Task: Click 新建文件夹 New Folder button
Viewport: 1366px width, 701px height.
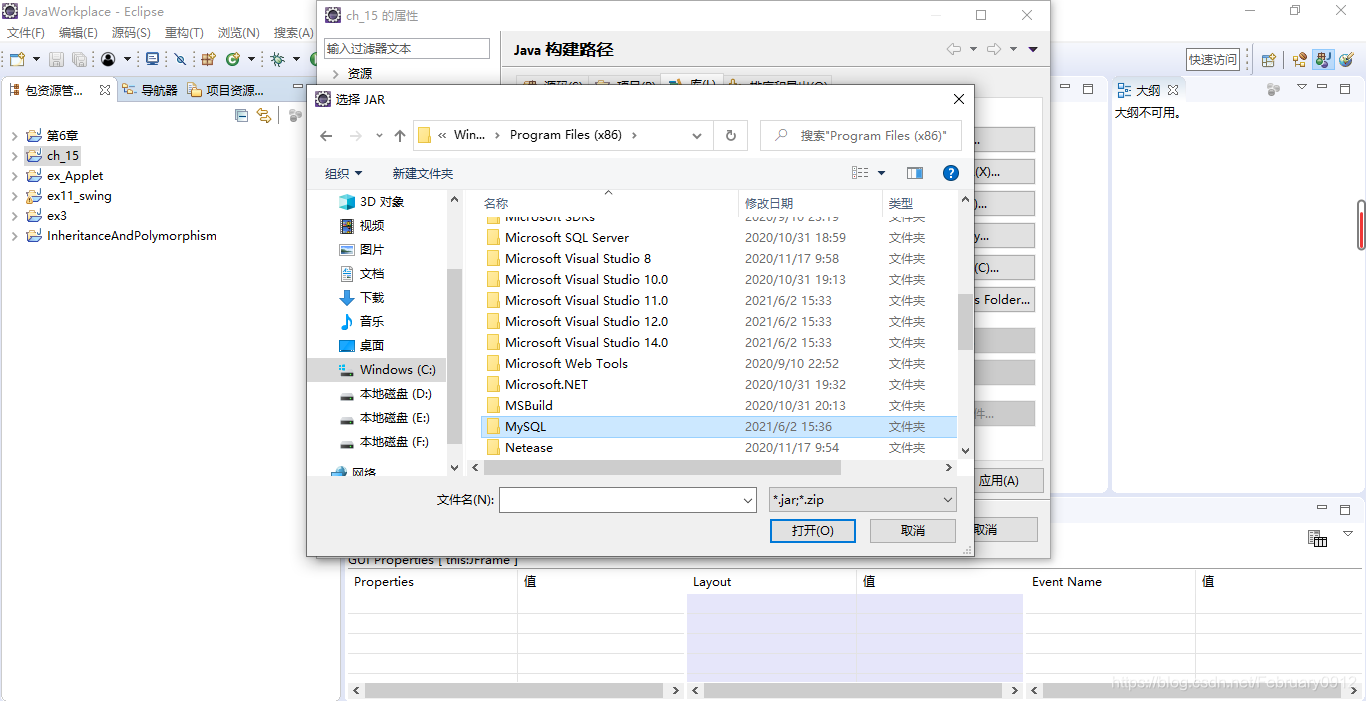Action: (422, 173)
